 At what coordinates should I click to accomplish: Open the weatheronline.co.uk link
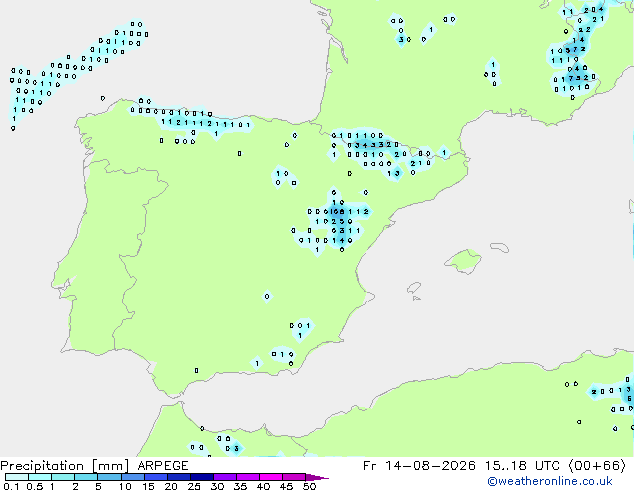click(550, 481)
